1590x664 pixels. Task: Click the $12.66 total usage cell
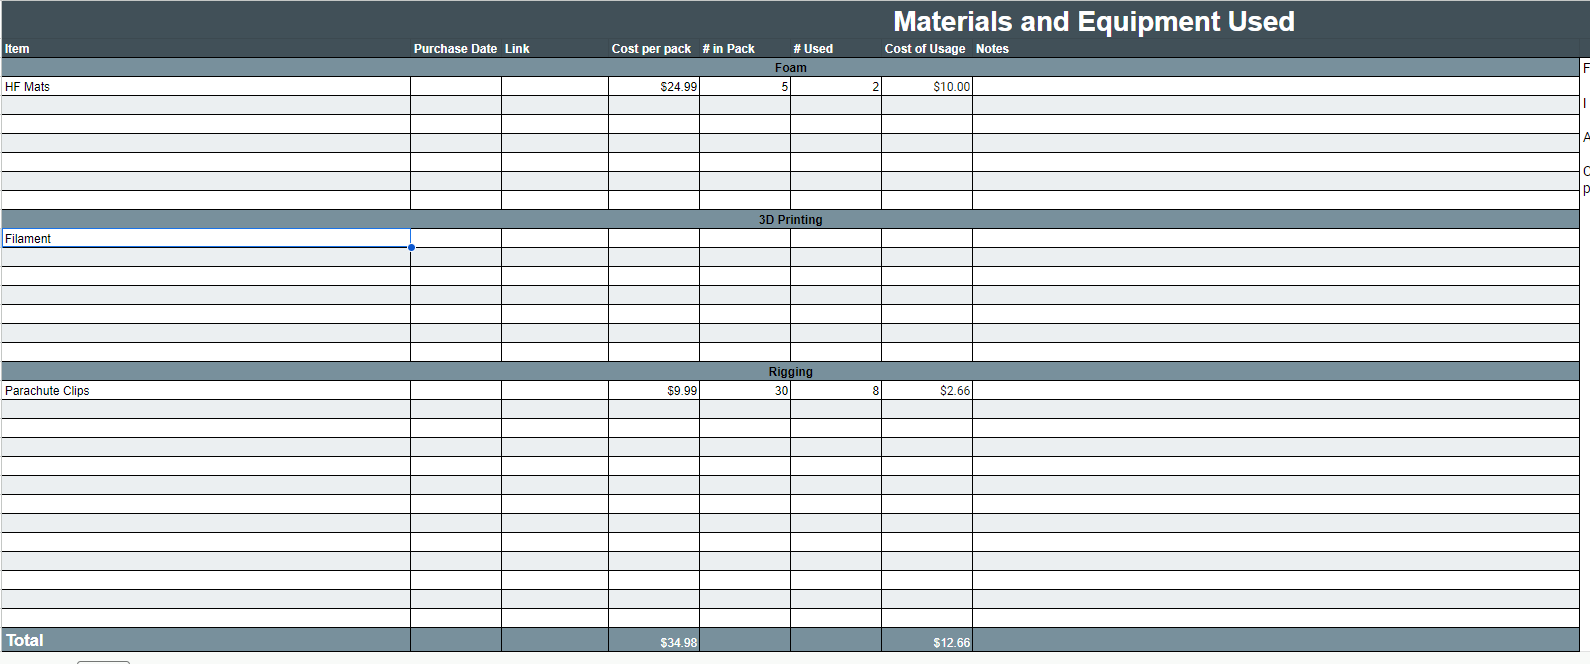[x=927, y=641]
